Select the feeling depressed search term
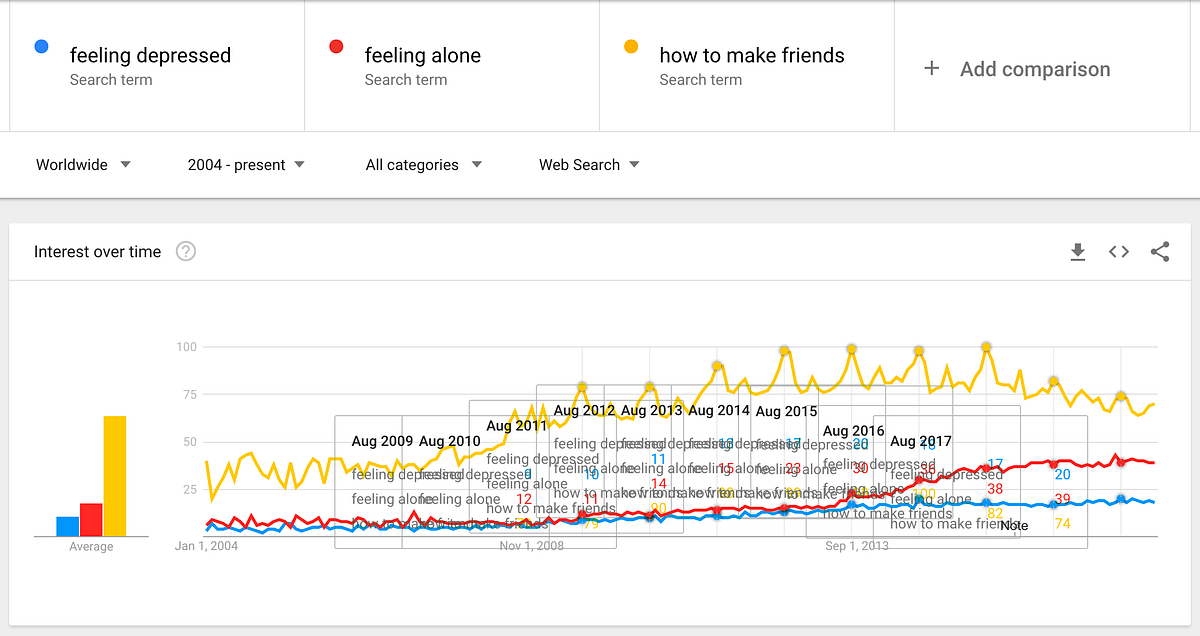 pyautogui.click(x=150, y=56)
